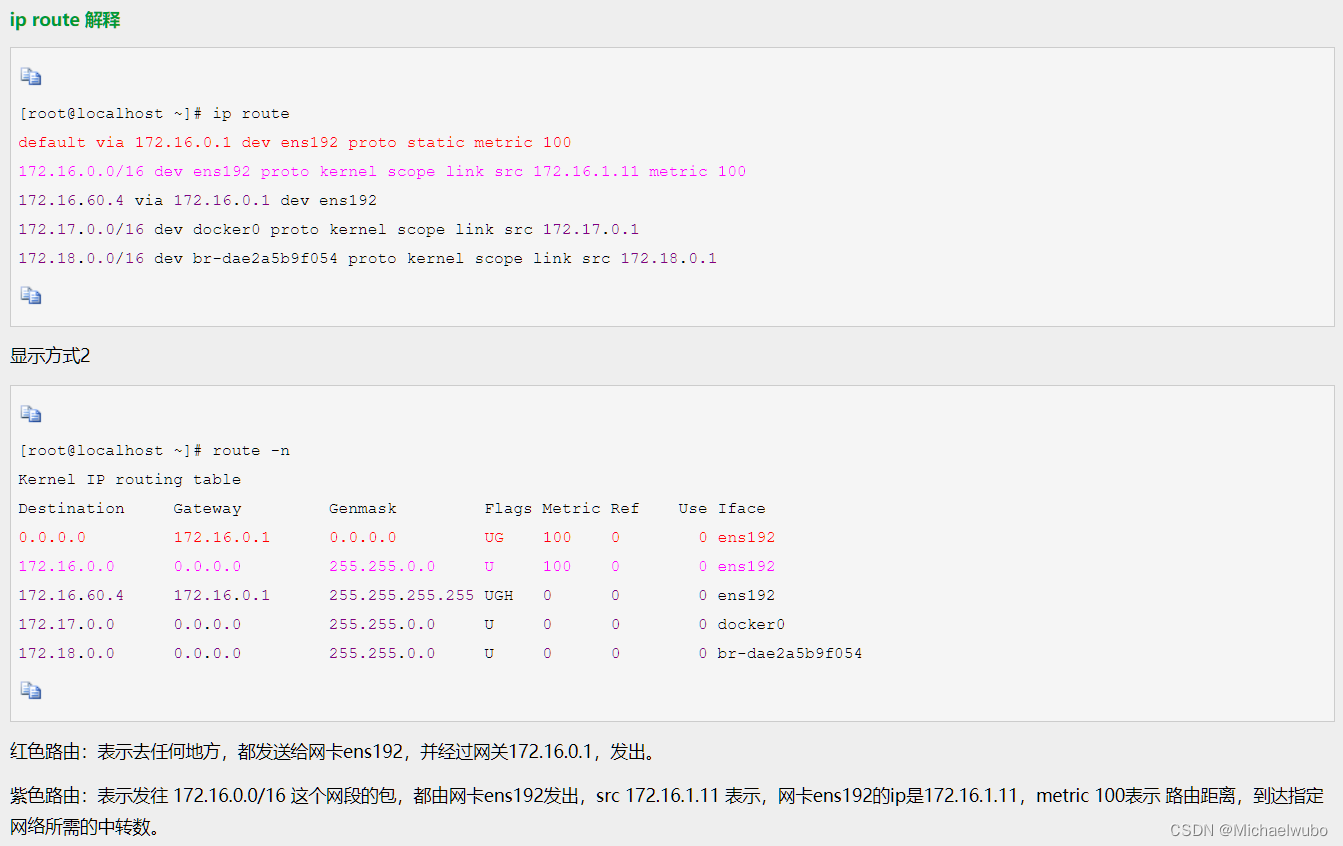Click the copy icon above the ip route output

(x=30, y=76)
